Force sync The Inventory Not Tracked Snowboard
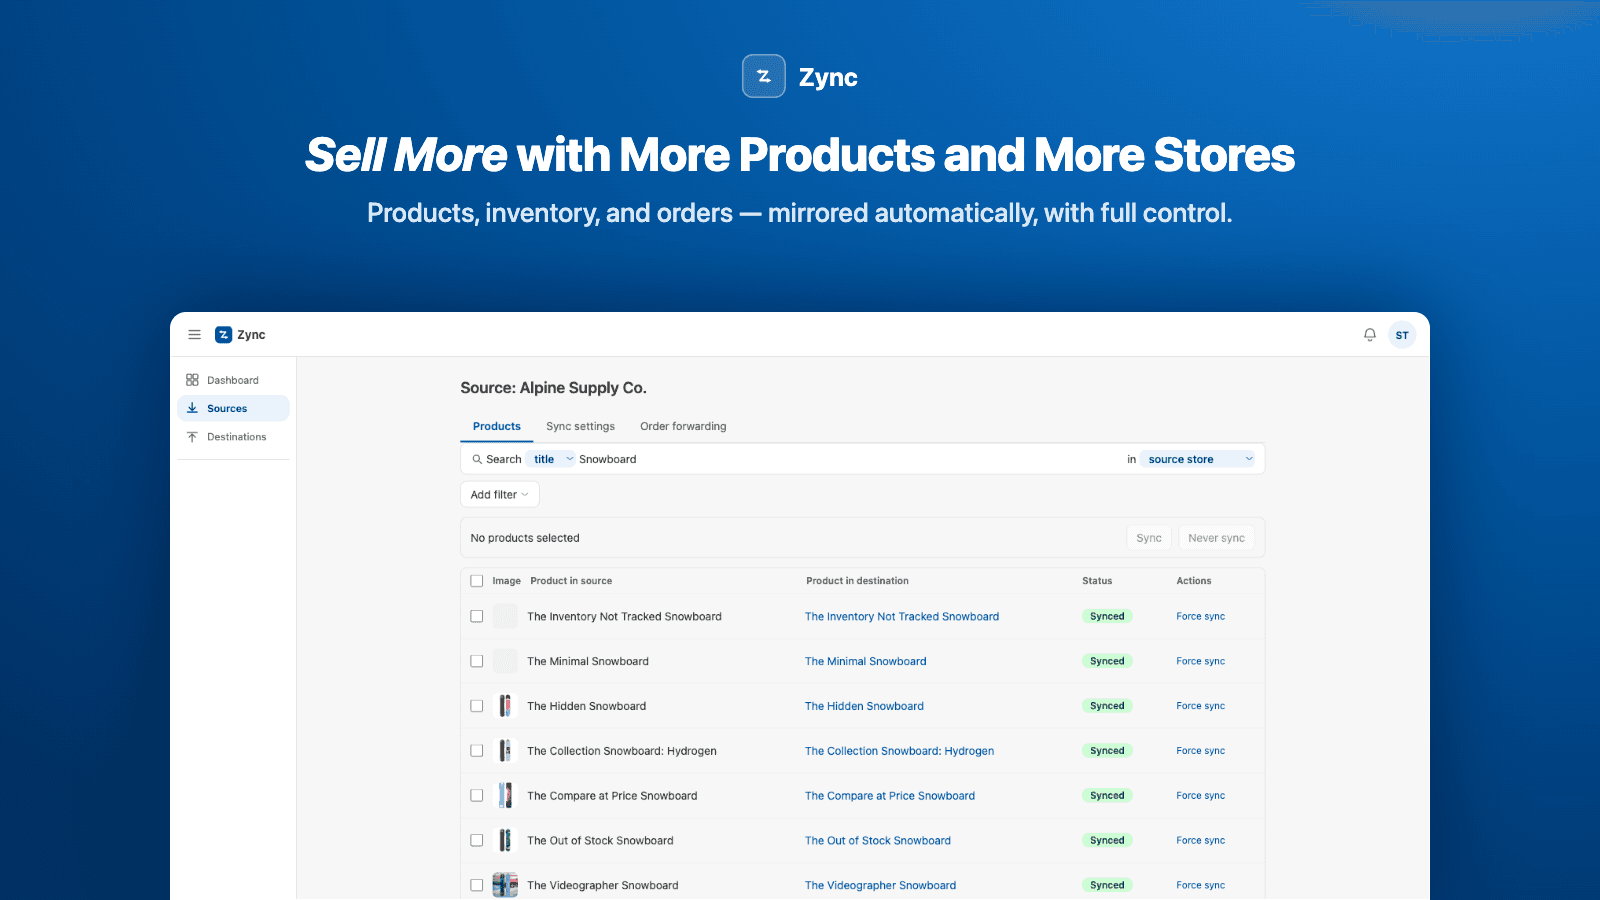This screenshot has width=1600, height=900. pos(1200,617)
